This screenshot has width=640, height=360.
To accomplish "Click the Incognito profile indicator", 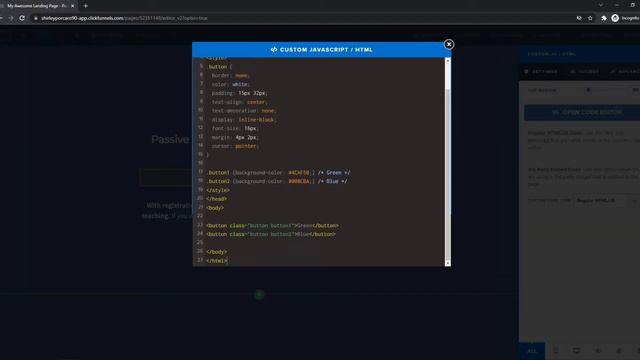I will [626, 18].
